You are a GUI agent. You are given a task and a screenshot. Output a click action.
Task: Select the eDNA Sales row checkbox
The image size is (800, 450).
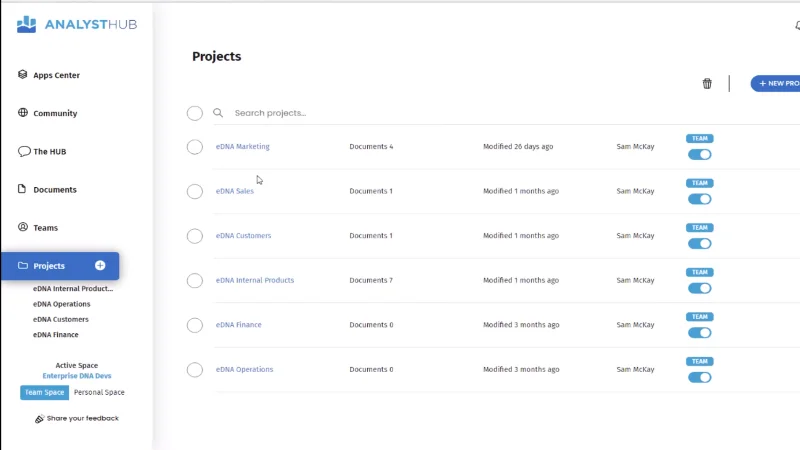(194, 191)
